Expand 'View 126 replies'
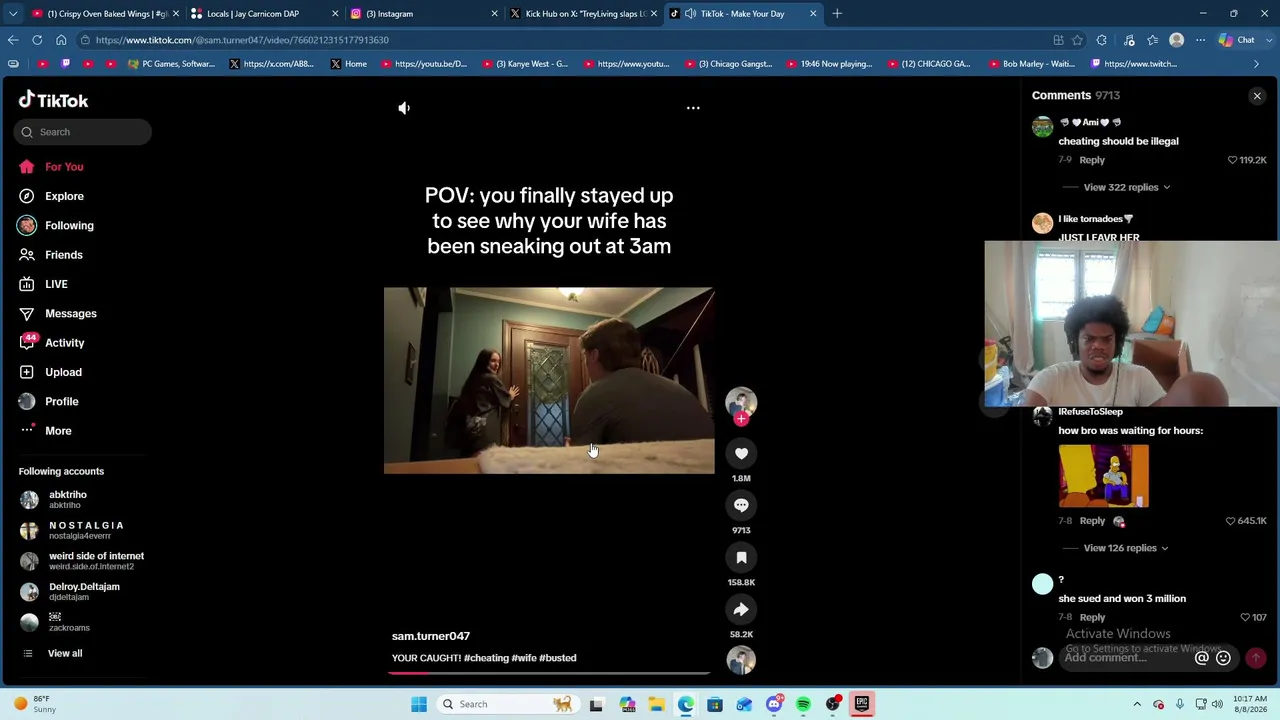 click(x=1126, y=548)
